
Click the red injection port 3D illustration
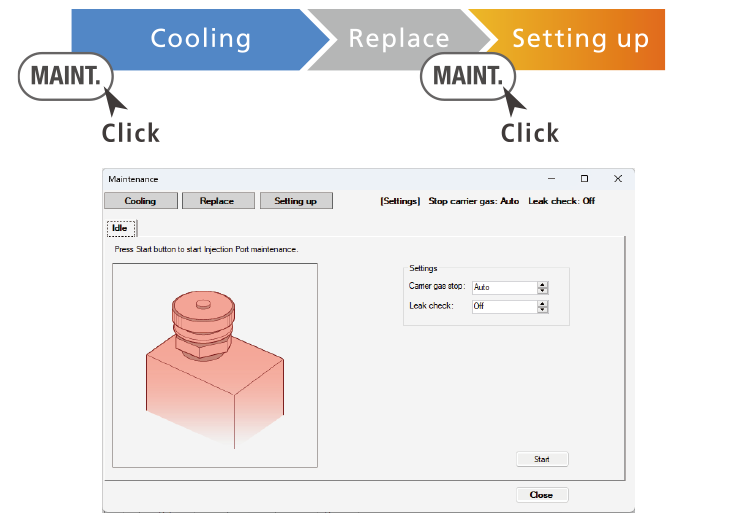coord(215,365)
